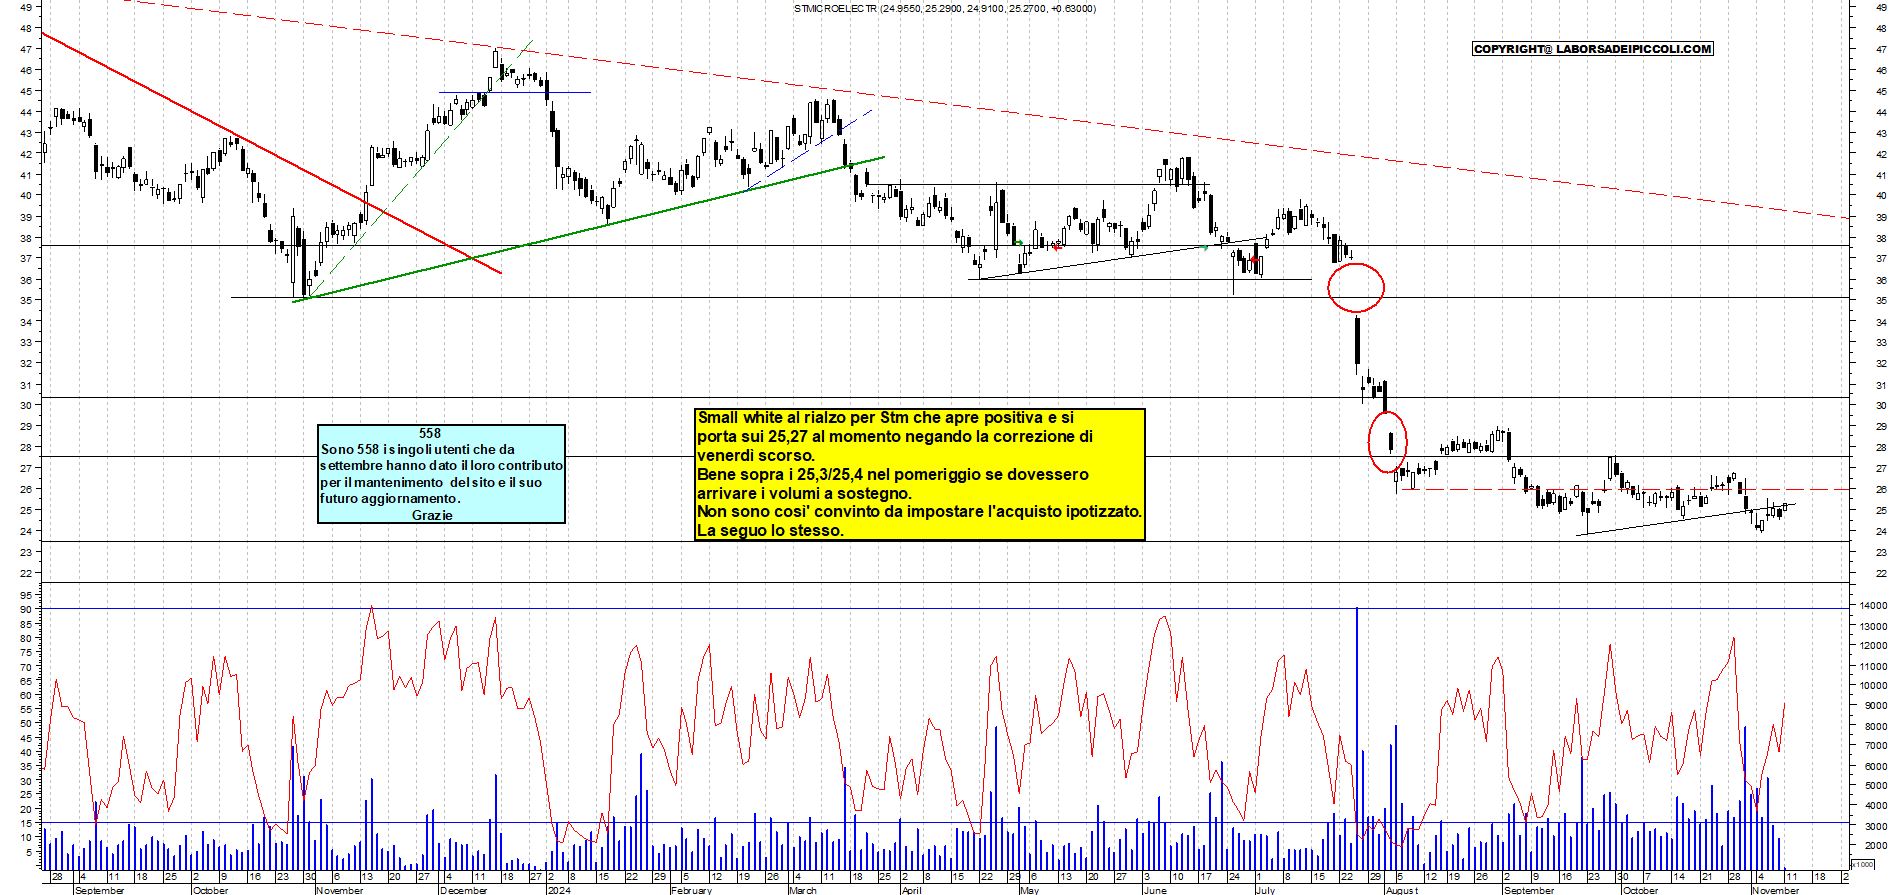Viewport: 1890px width, 895px height.
Task: Click the July month label
Action: [1266, 890]
